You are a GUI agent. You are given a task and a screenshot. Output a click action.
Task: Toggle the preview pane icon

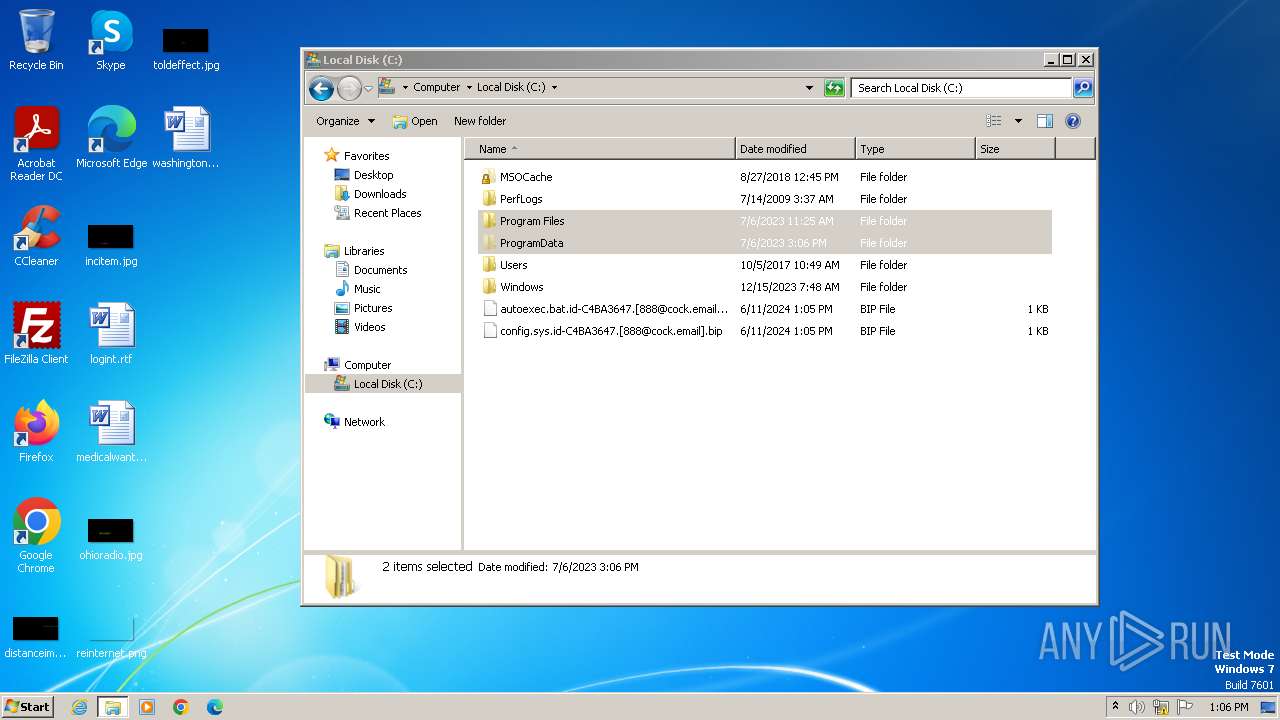click(x=1044, y=121)
